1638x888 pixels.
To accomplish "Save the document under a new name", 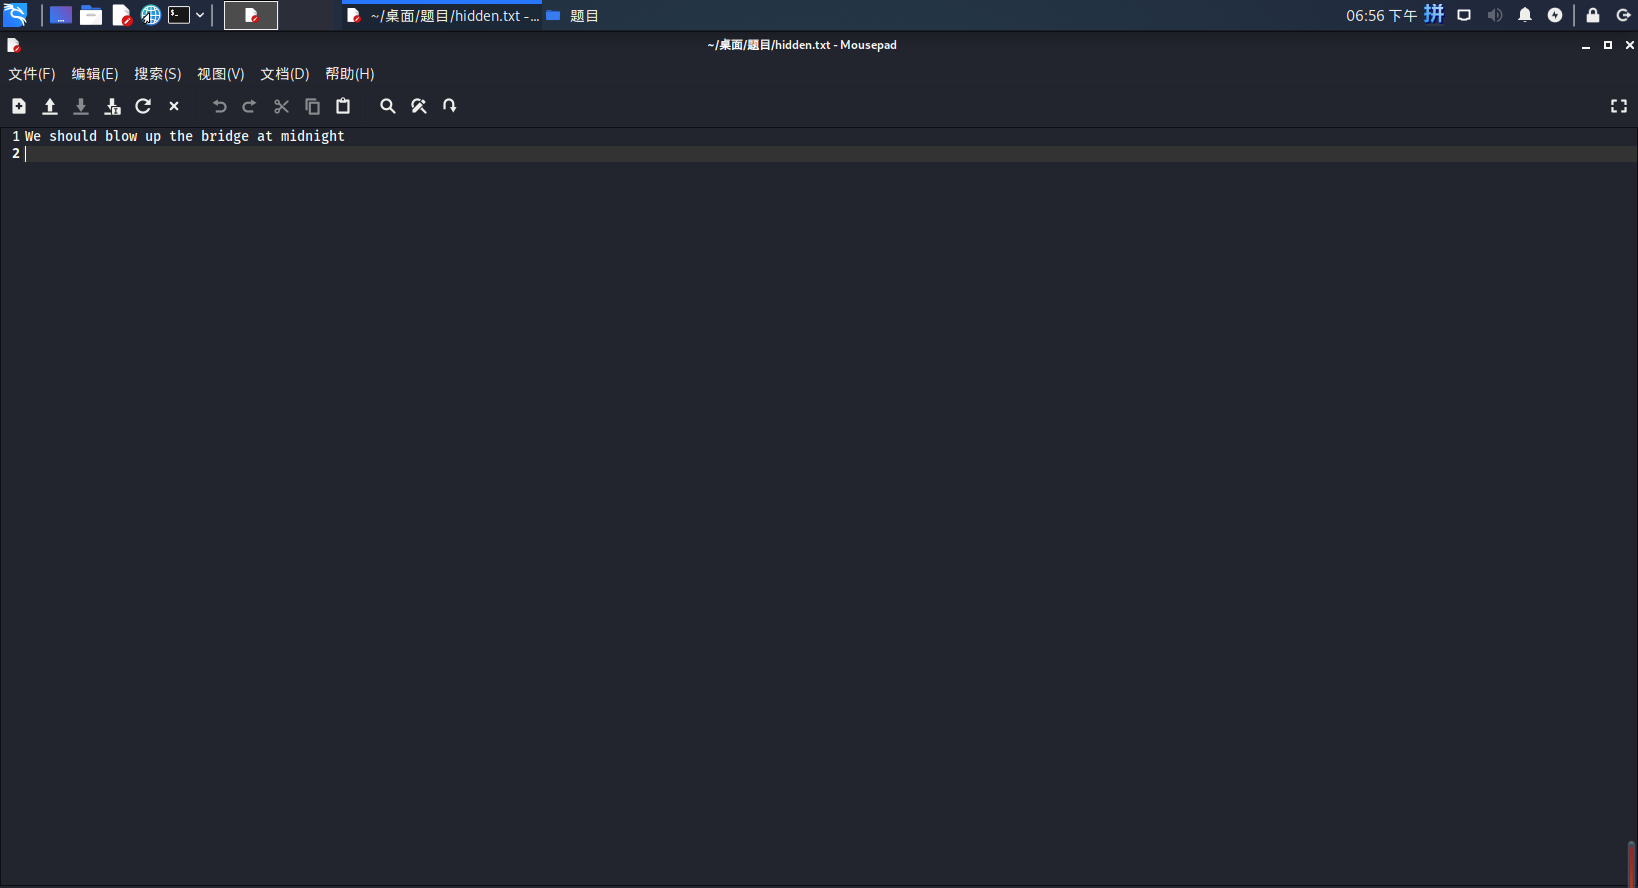I will pyautogui.click(x=112, y=106).
